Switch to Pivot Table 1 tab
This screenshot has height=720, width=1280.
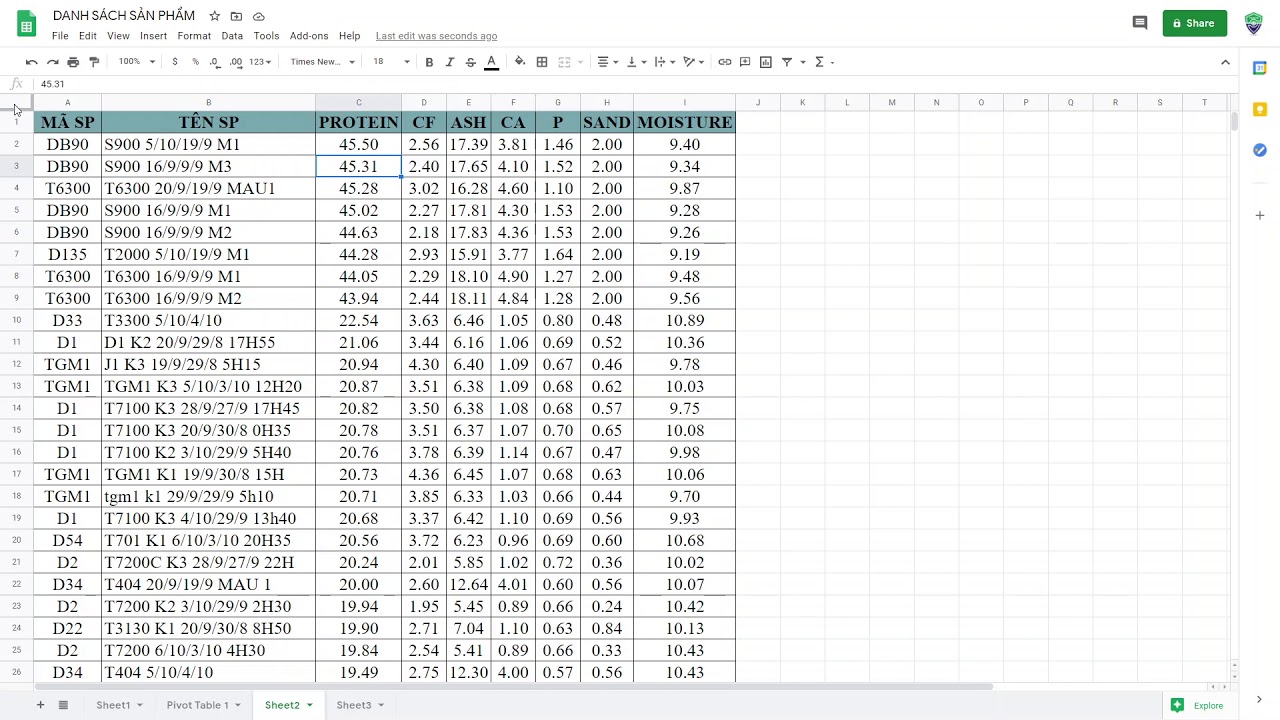[197, 705]
